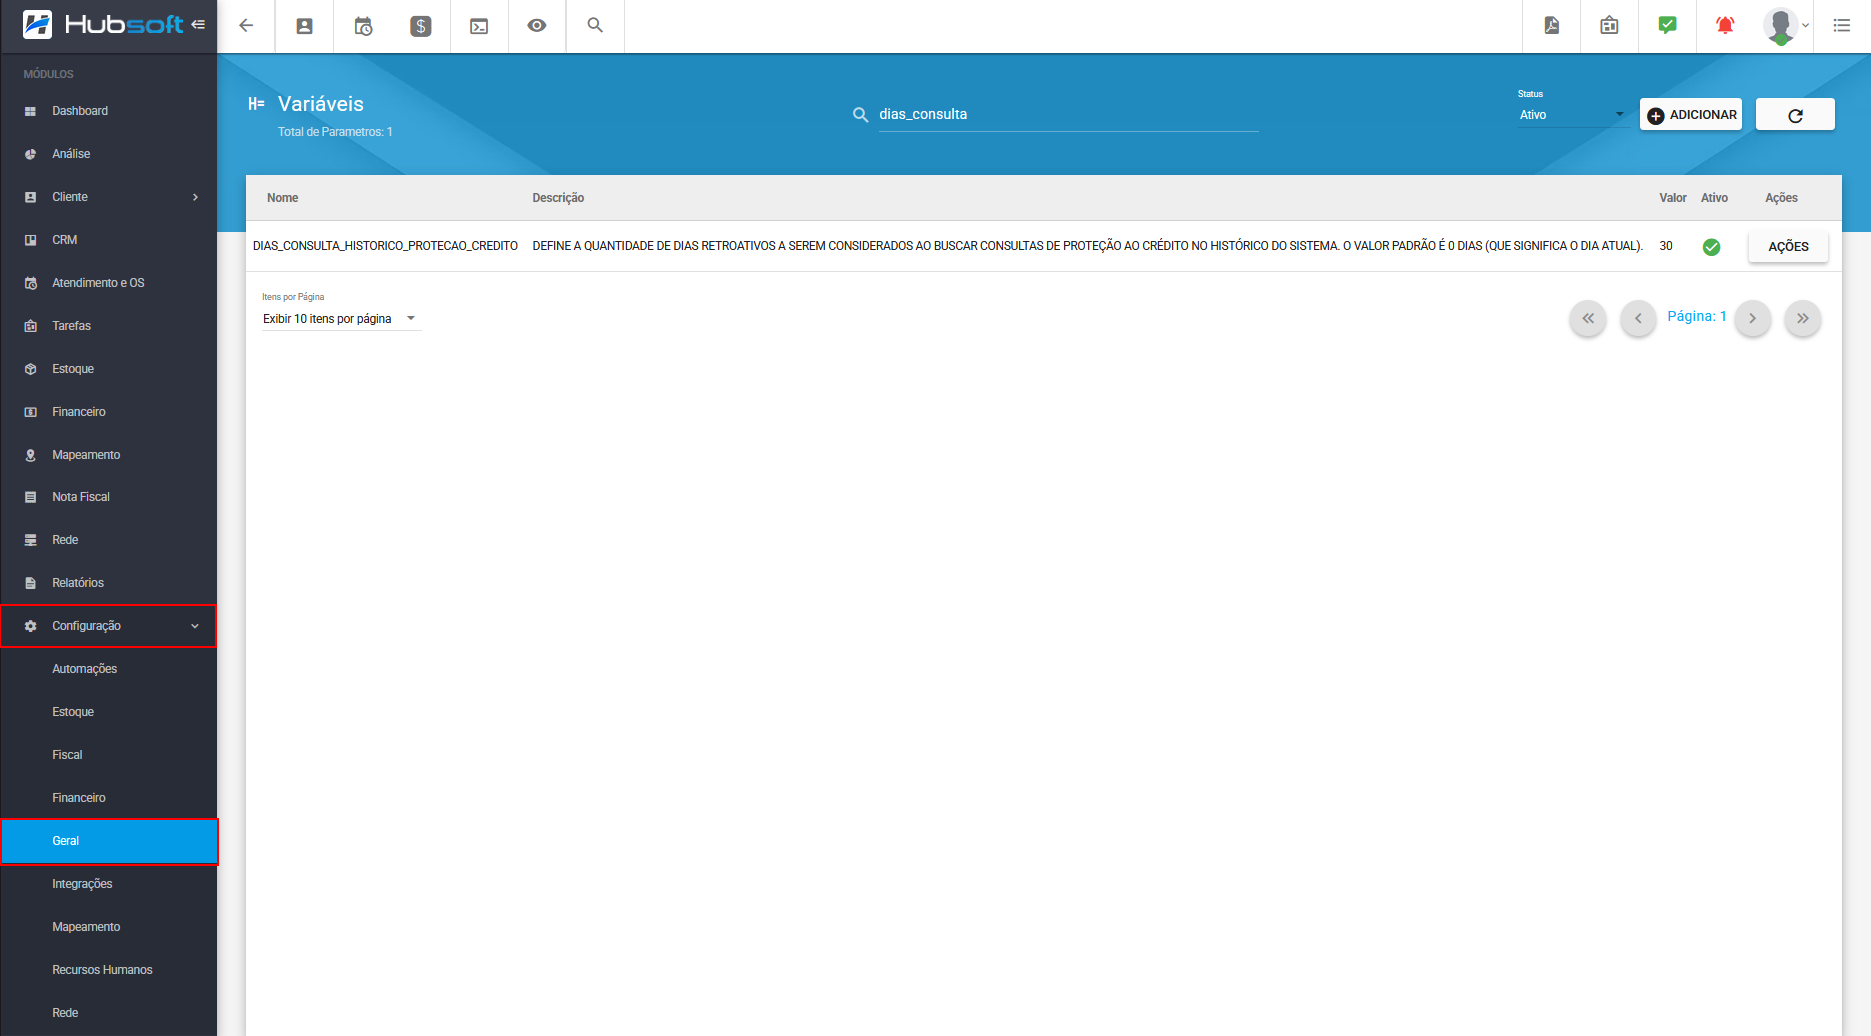1871x1036 pixels.
Task: Click the Hubsoft logo icon
Action: 38,25
